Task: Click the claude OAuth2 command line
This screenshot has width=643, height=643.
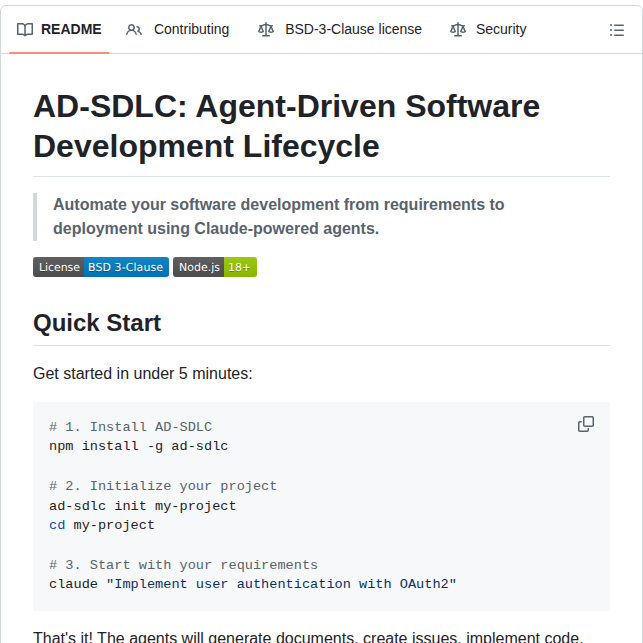Action: pos(253,584)
